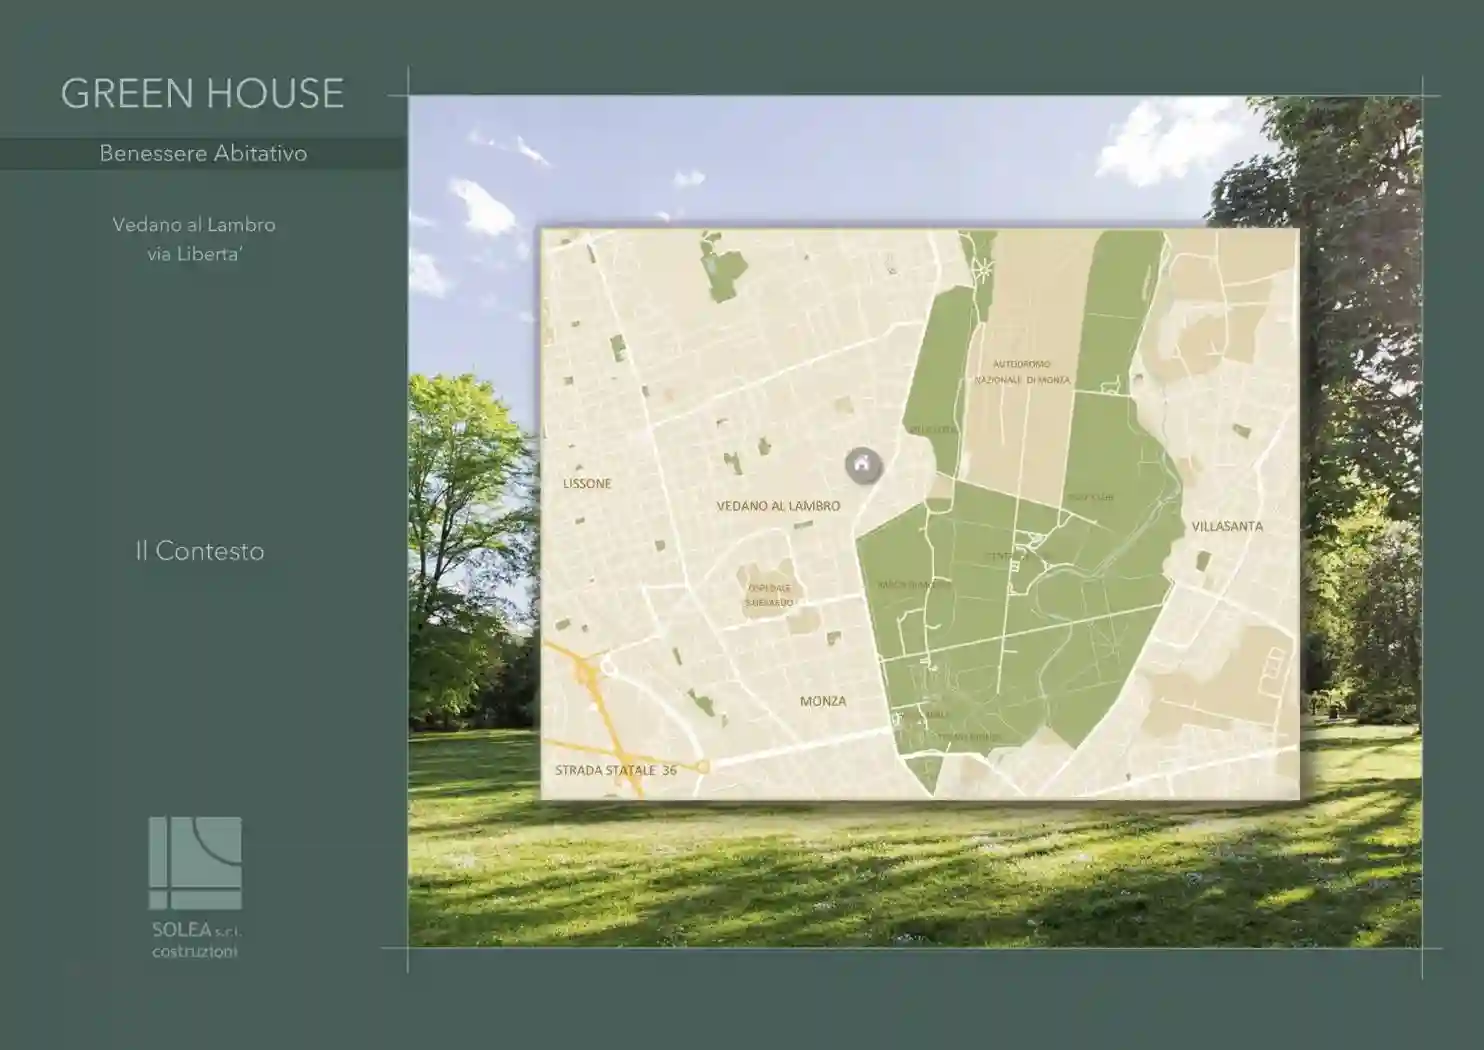
Task: Select the Autodromo Nazionale di Monza label
Action: (1022, 373)
